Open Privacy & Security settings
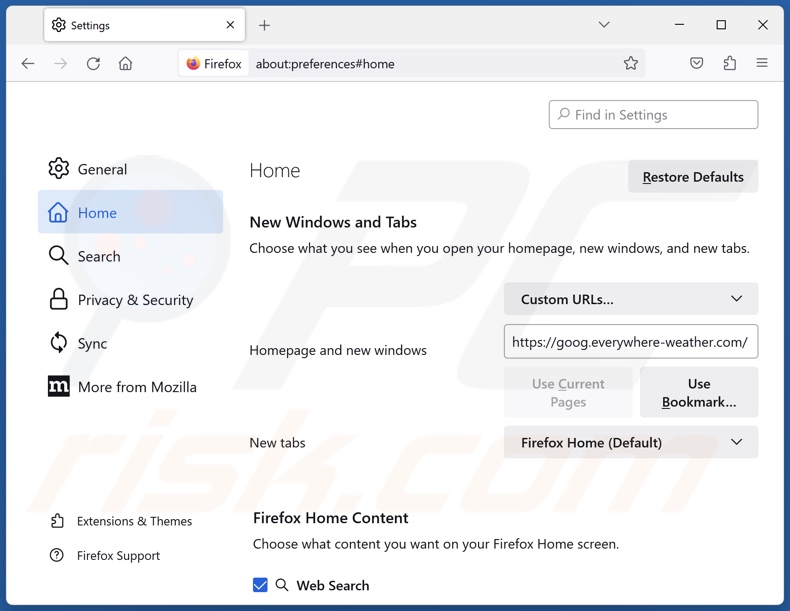790x611 pixels. pos(130,300)
